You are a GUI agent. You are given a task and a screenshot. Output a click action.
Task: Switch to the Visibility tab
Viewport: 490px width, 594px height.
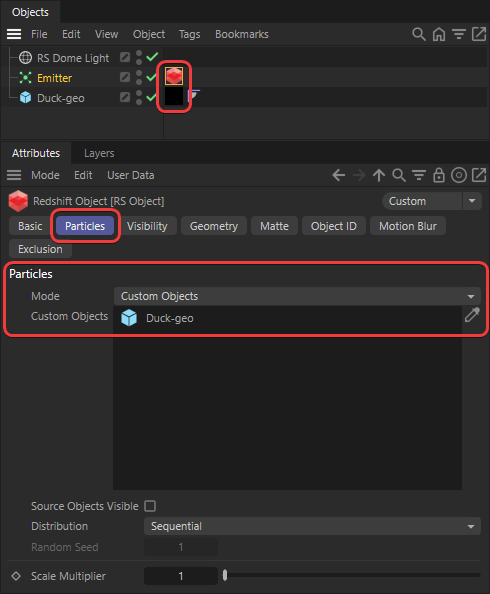(147, 226)
